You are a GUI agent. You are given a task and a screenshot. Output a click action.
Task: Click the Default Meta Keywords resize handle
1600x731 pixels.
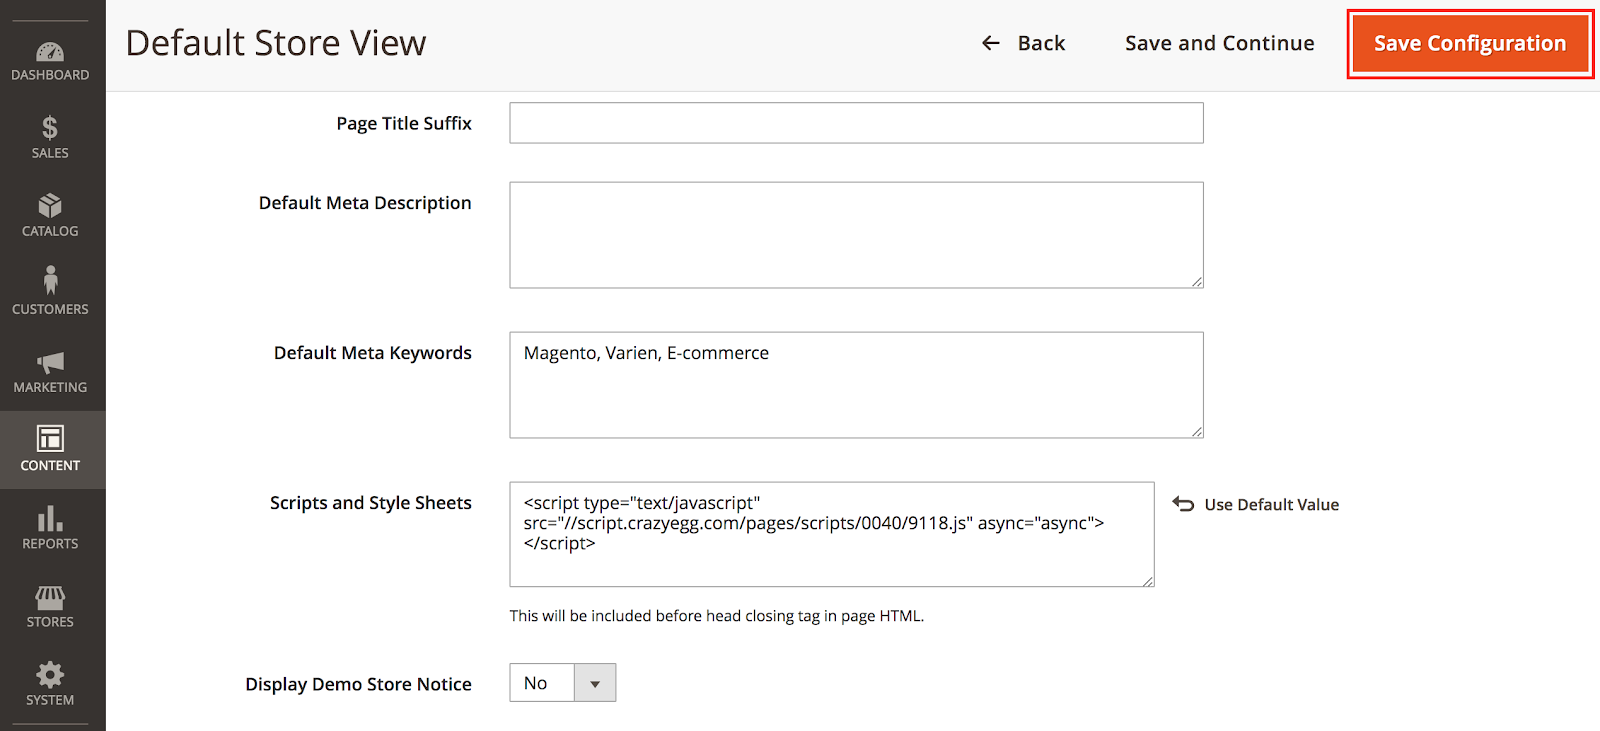[1197, 432]
